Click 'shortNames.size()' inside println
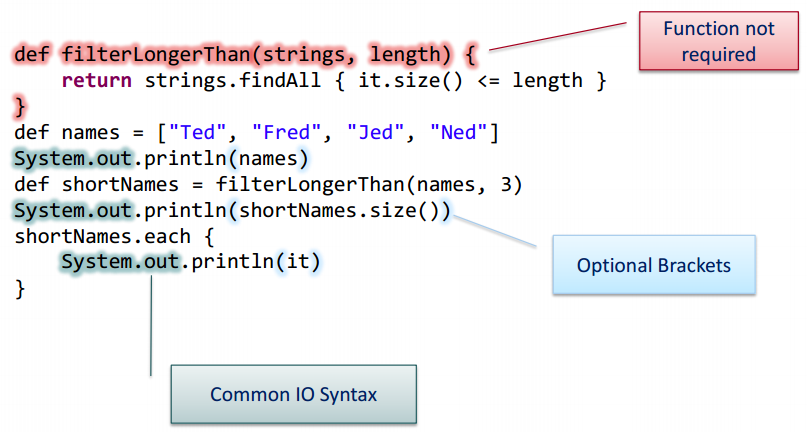Screen dimensions: 807x432 point(340,211)
